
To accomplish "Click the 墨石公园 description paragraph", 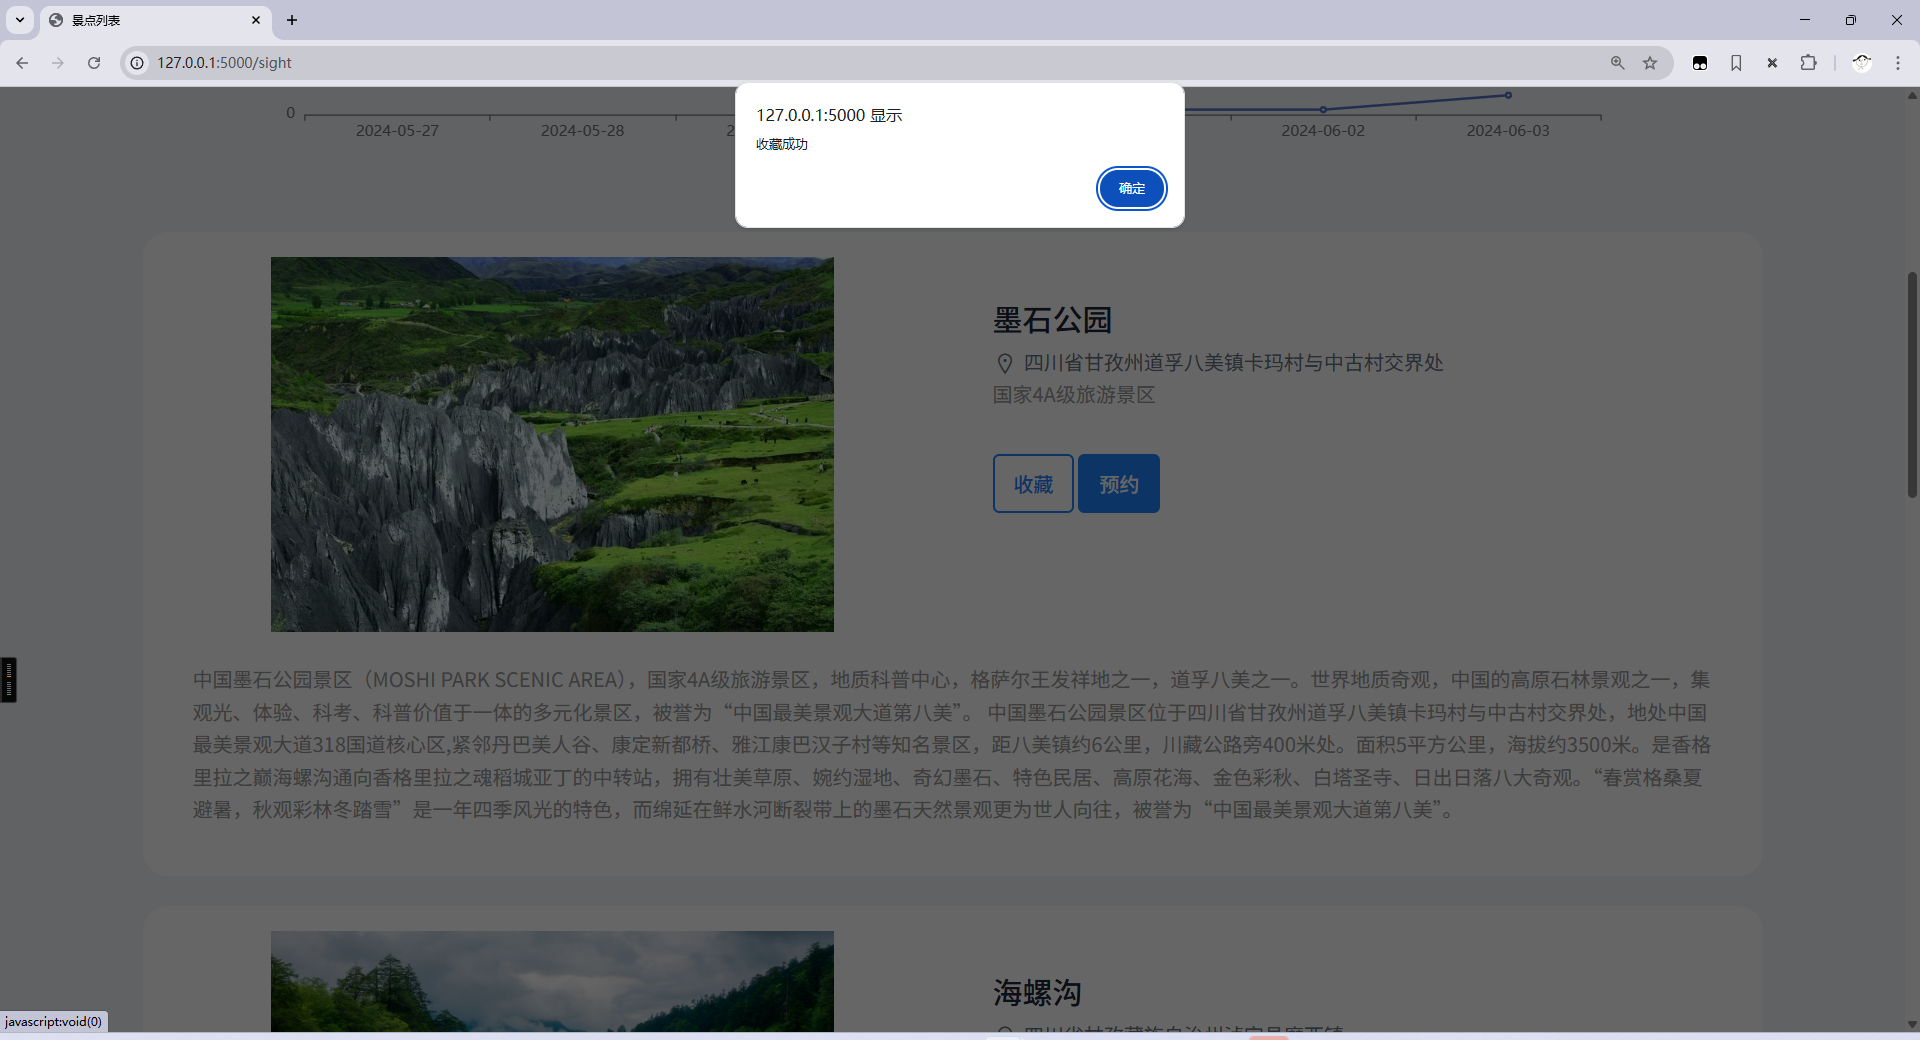I will coord(952,744).
